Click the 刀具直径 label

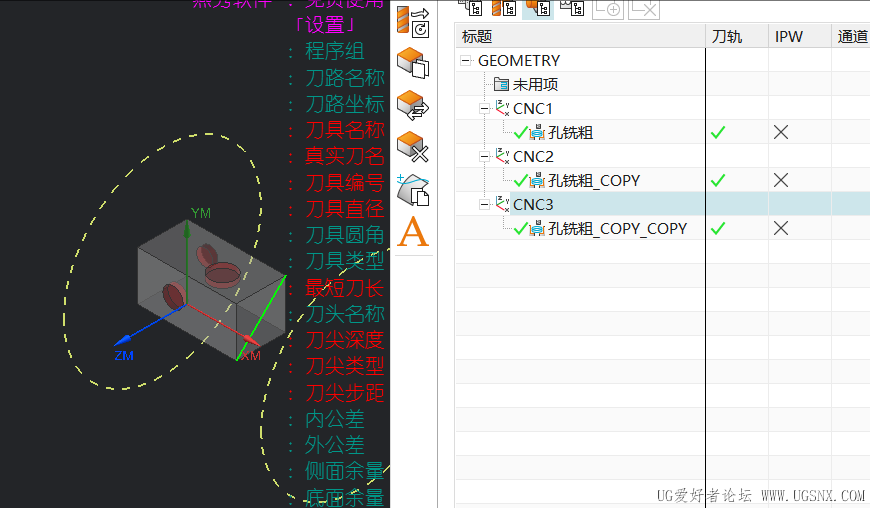point(345,209)
